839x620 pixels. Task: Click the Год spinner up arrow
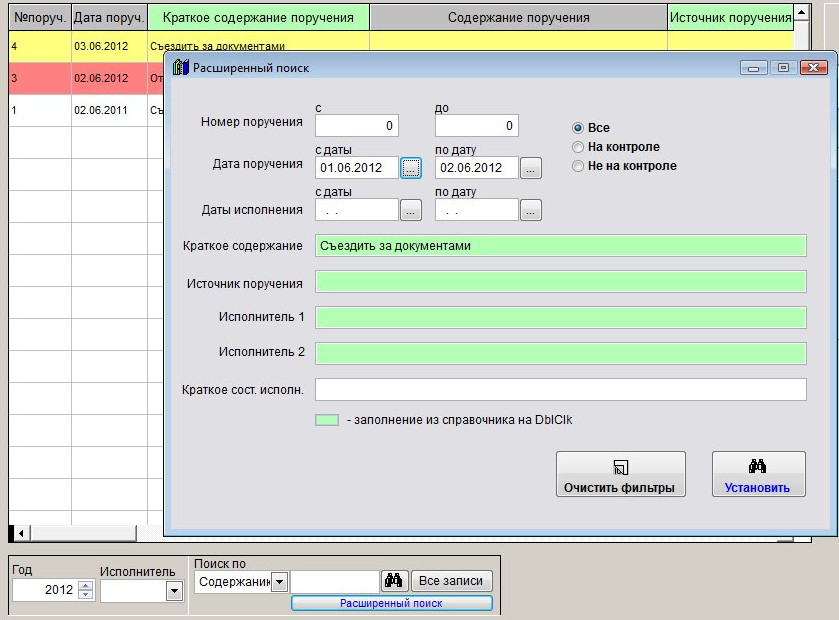pyautogui.click(x=86, y=585)
